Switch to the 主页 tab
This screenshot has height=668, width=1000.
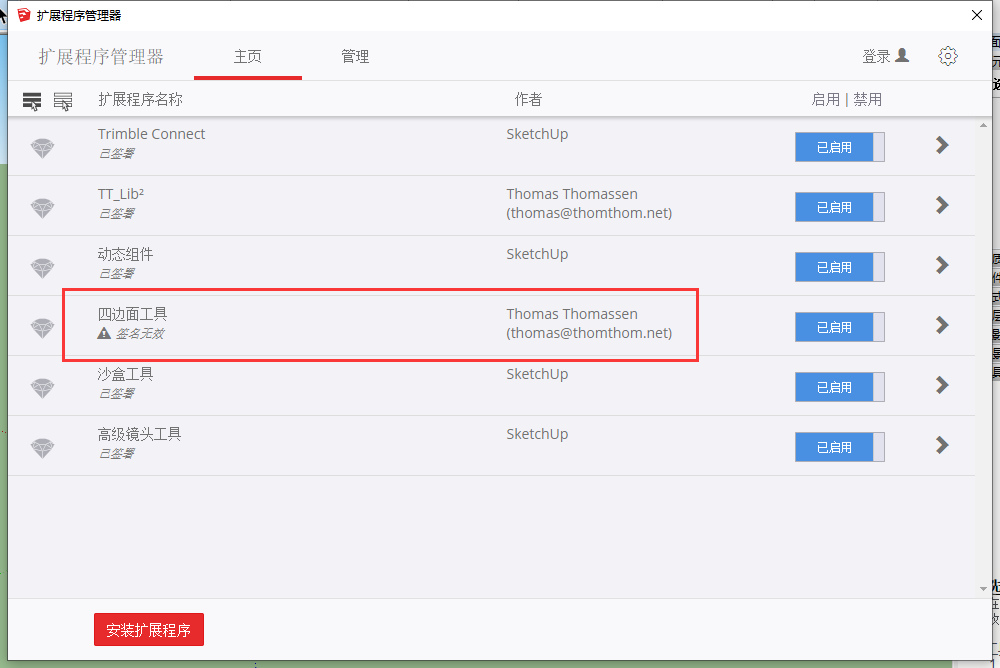(247, 57)
